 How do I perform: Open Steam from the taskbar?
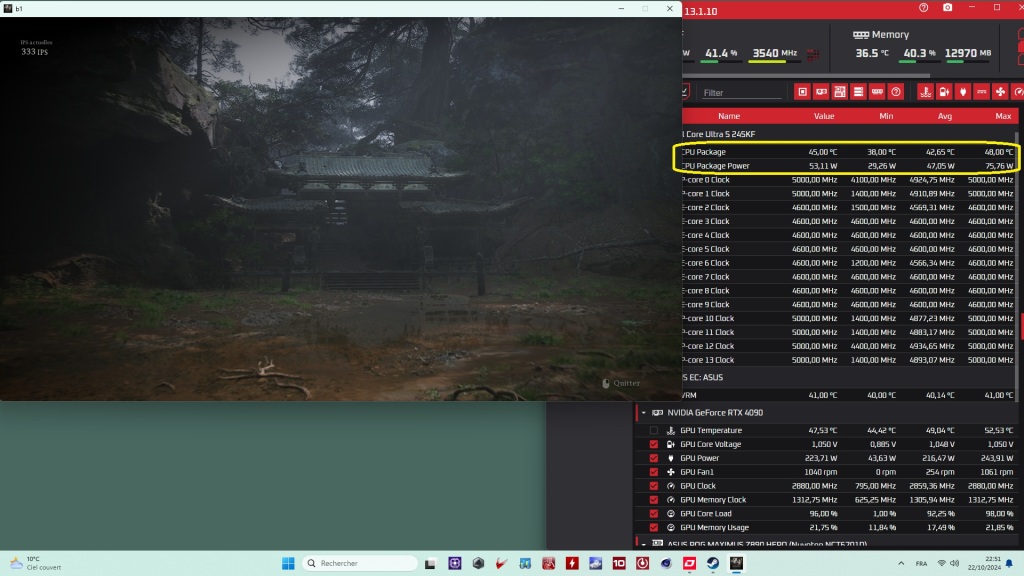[x=712, y=563]
